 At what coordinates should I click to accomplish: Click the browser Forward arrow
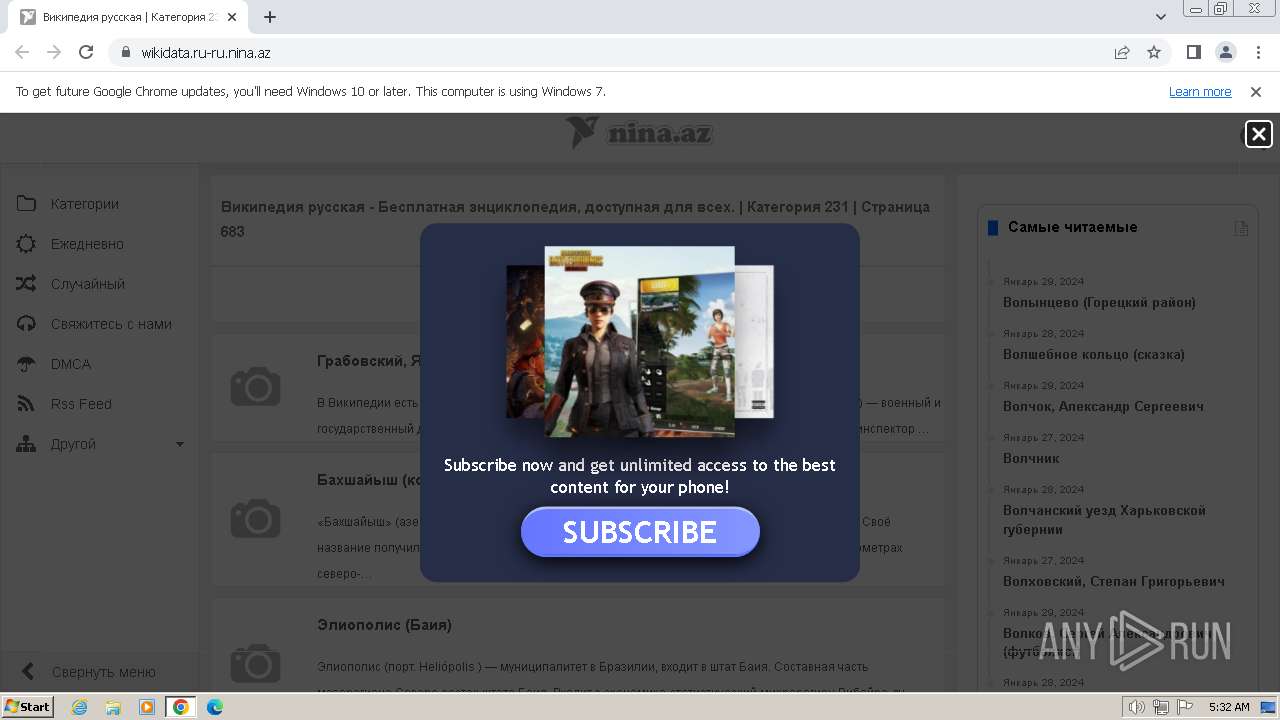tap(54, 52)
